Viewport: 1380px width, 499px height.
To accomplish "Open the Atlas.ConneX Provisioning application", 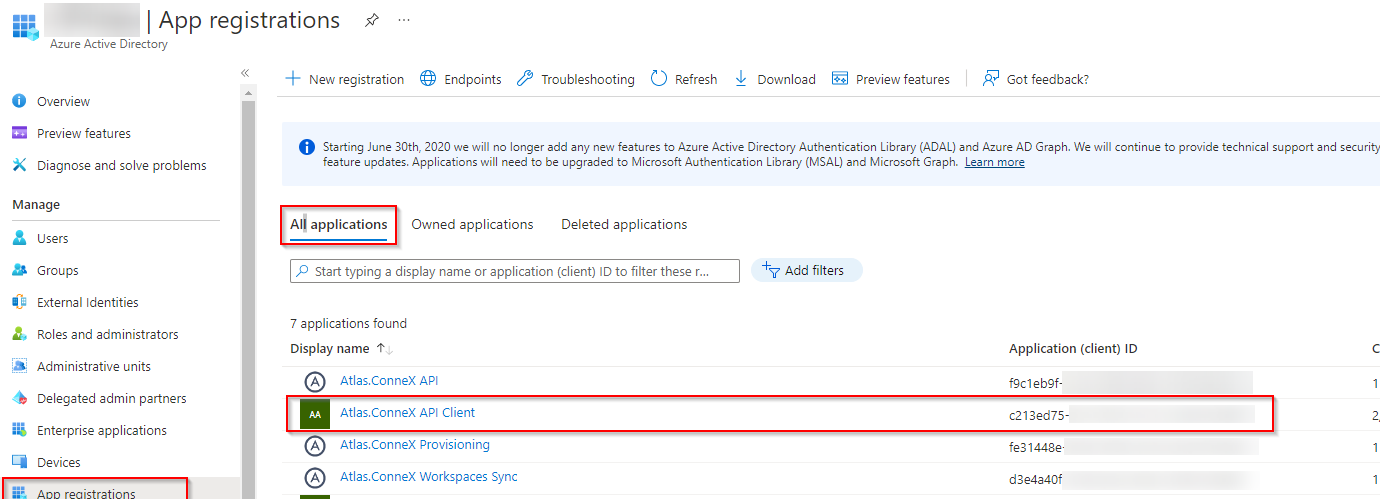I will 415,445.
